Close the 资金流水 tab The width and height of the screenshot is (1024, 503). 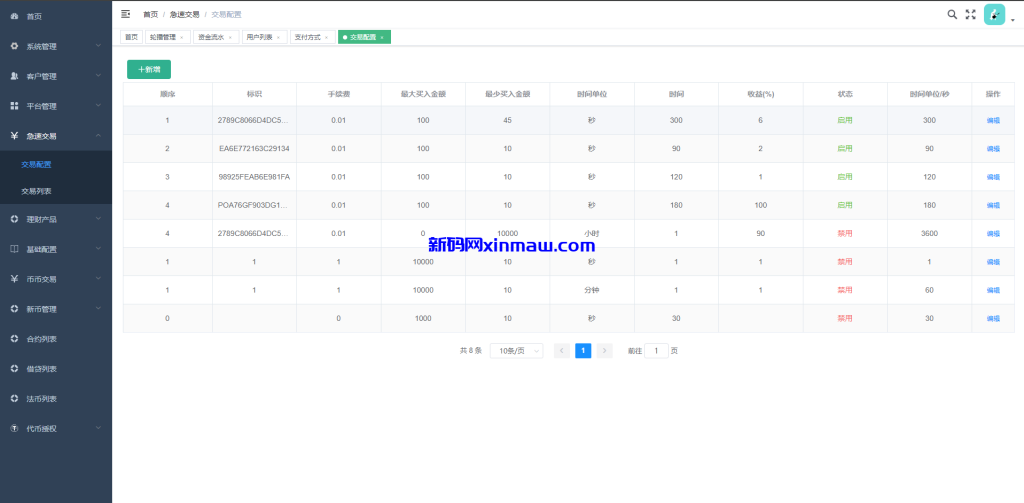point(230,37)
